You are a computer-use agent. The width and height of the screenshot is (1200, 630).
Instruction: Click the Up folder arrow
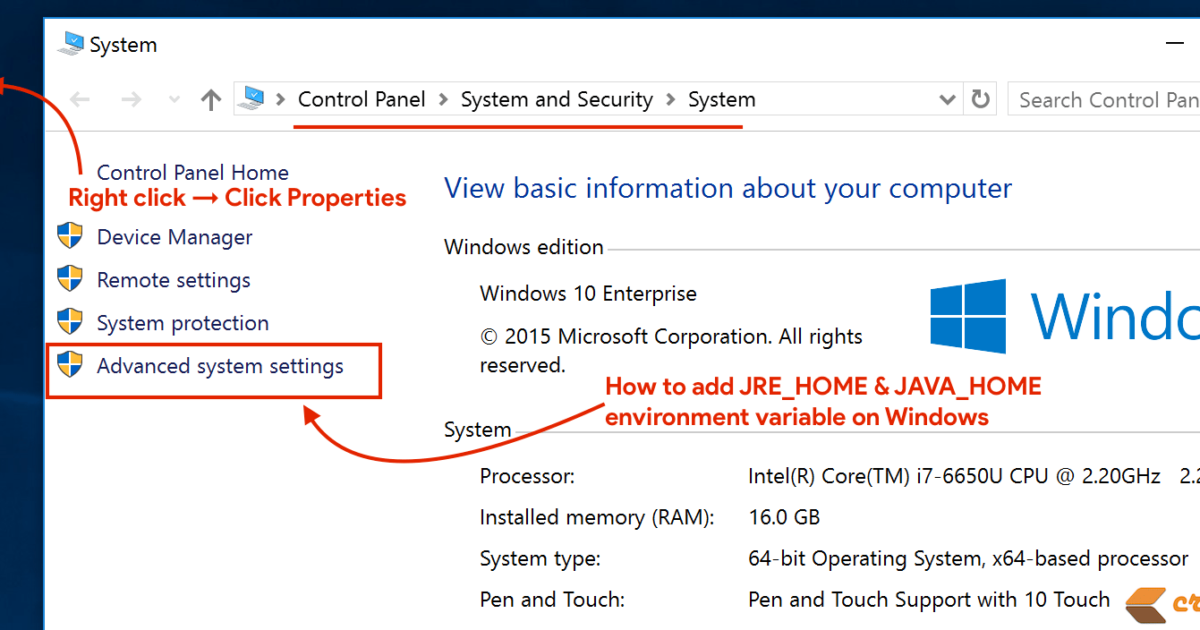(x=210, y=100)
